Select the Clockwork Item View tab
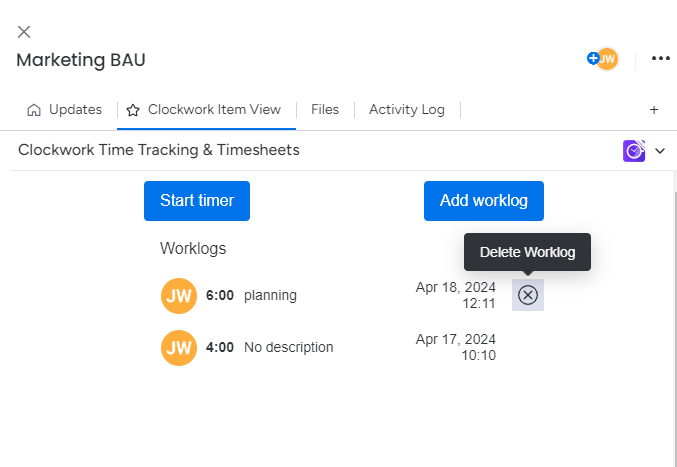This screenshot has width=677, height=467. click(206, 110)
